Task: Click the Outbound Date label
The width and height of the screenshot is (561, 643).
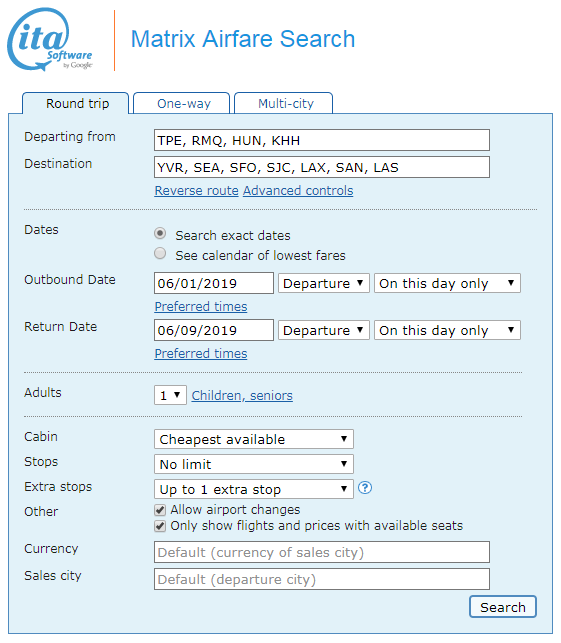Action: (70, 280)
